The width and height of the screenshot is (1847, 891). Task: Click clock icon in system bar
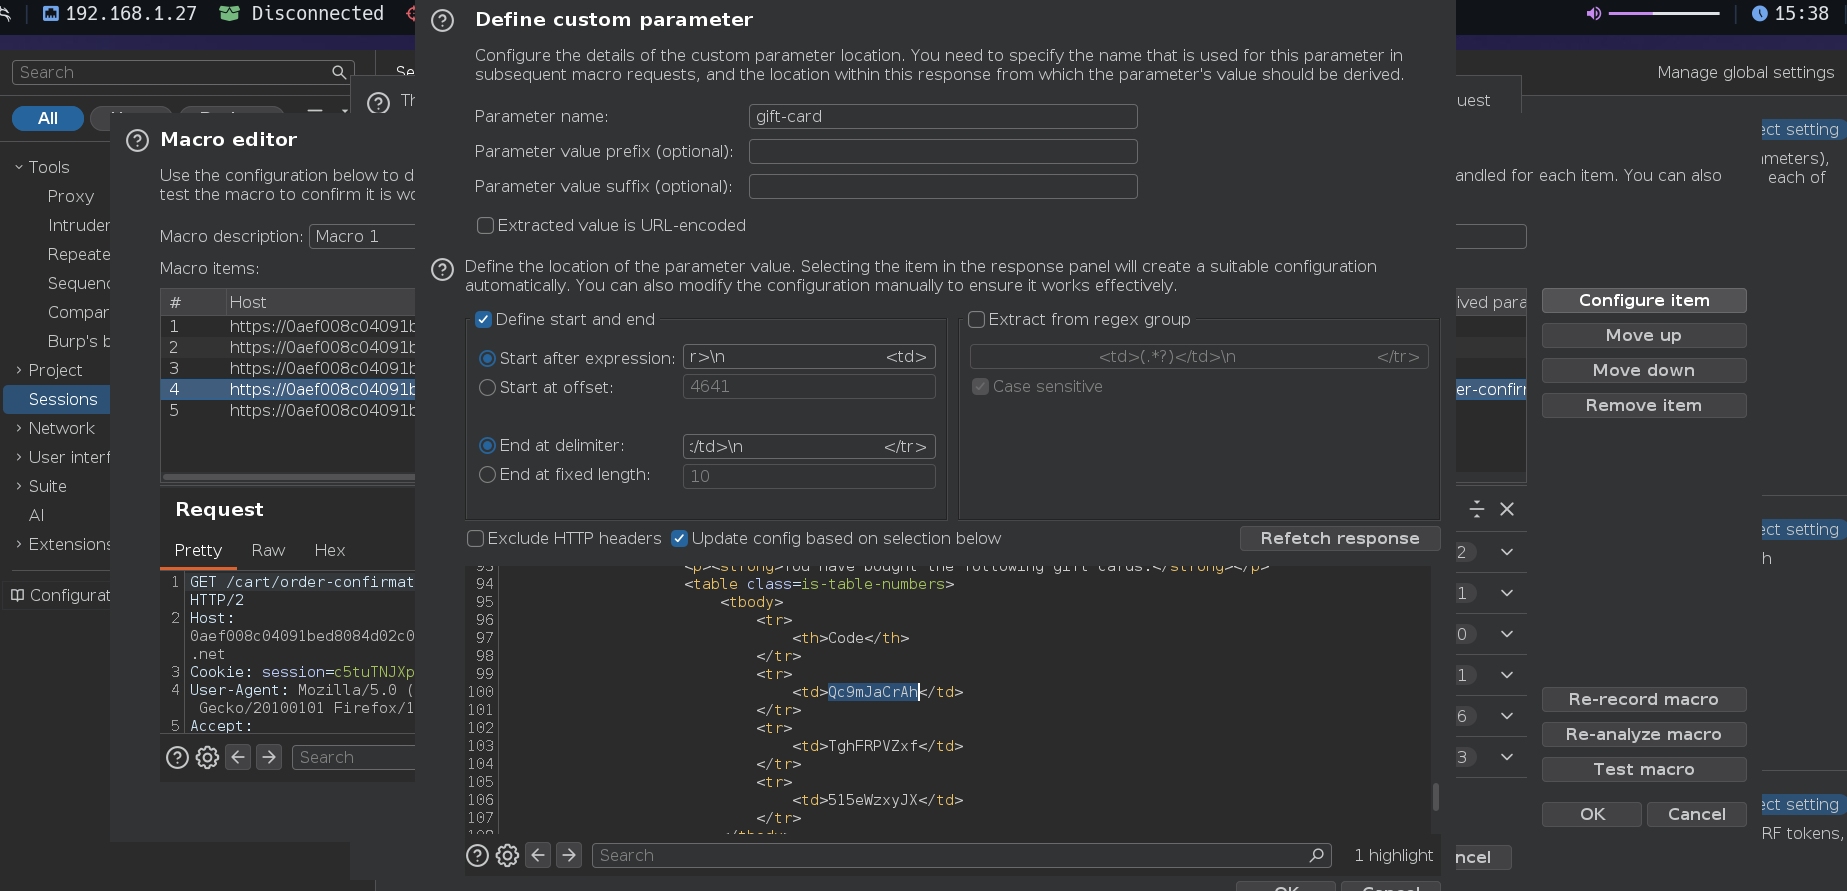coord(1760,13)
